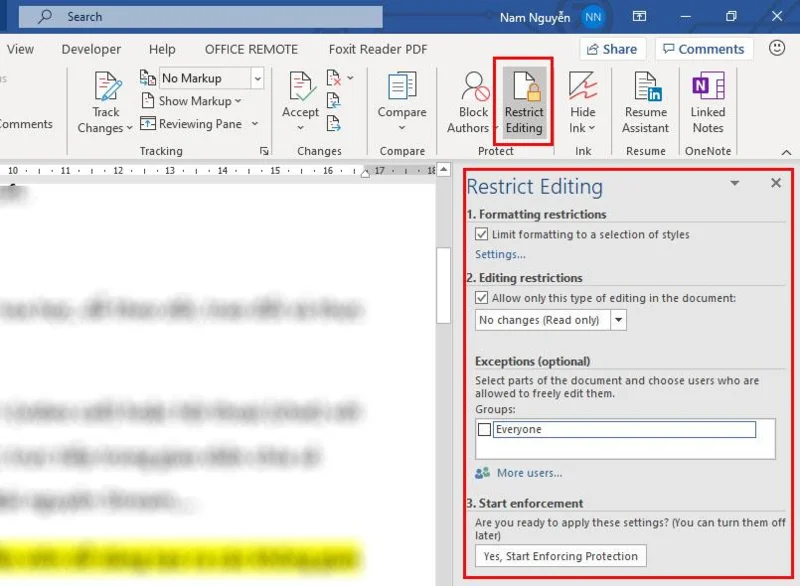
Task: Open No changes (Read only) dropdown
Action: click(618, 320)
